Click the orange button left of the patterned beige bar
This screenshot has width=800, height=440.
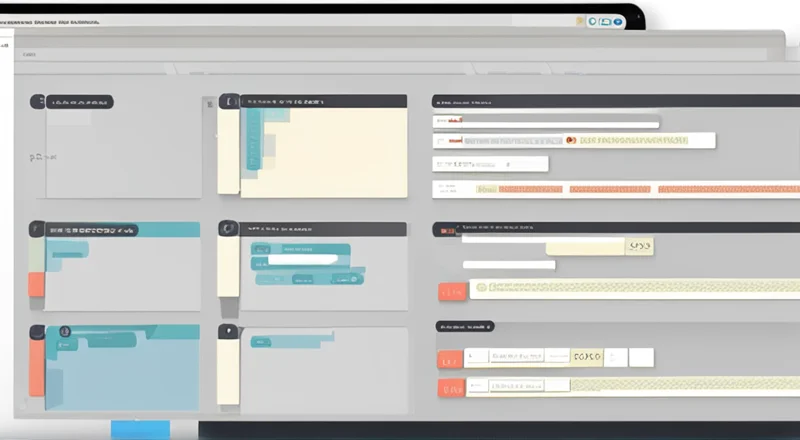[452, 291]
